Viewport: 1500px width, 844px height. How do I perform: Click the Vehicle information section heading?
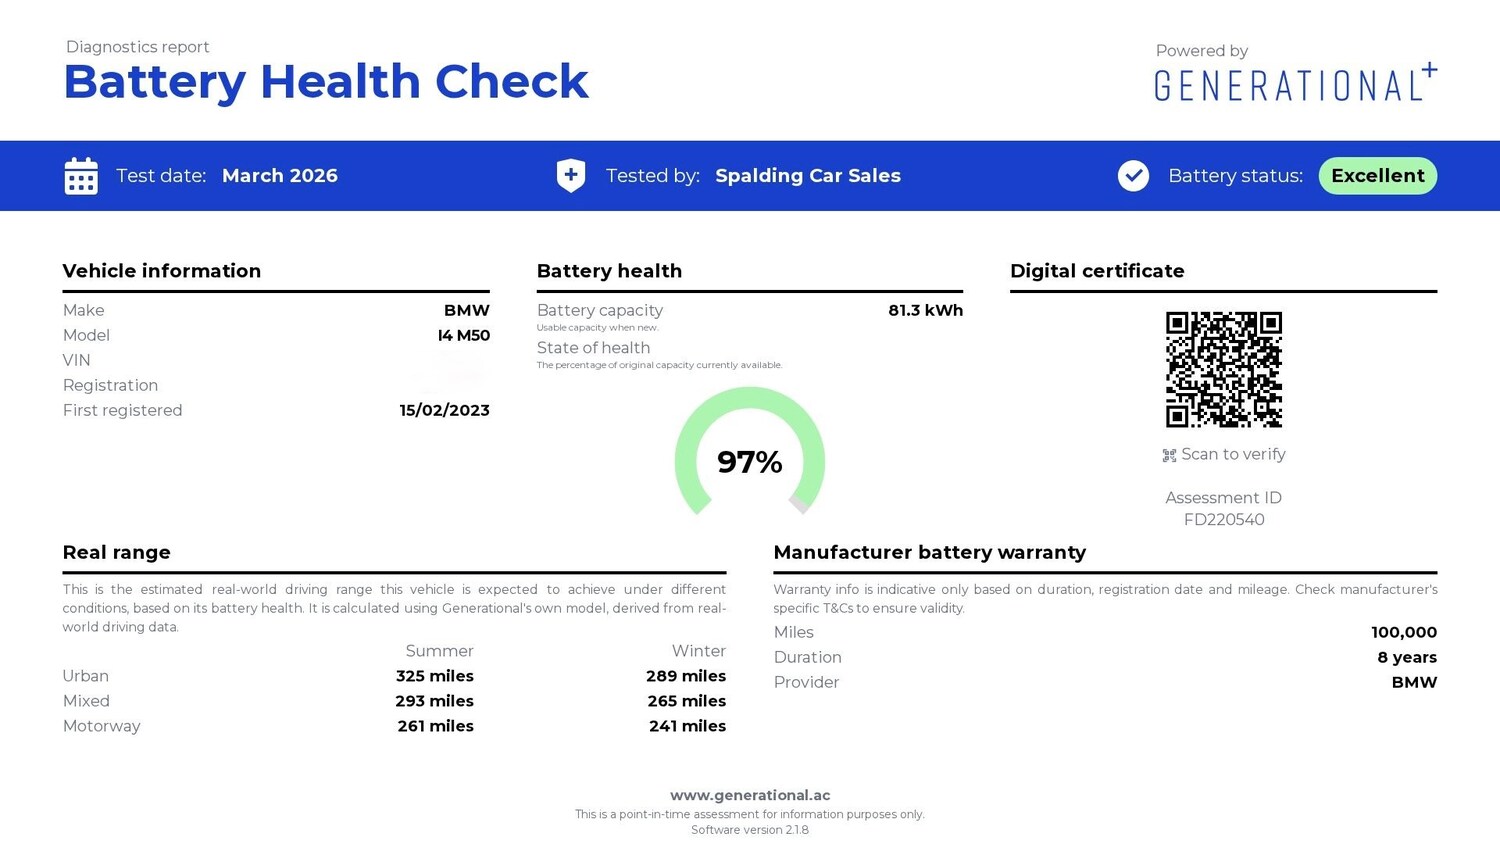(162, 271)
